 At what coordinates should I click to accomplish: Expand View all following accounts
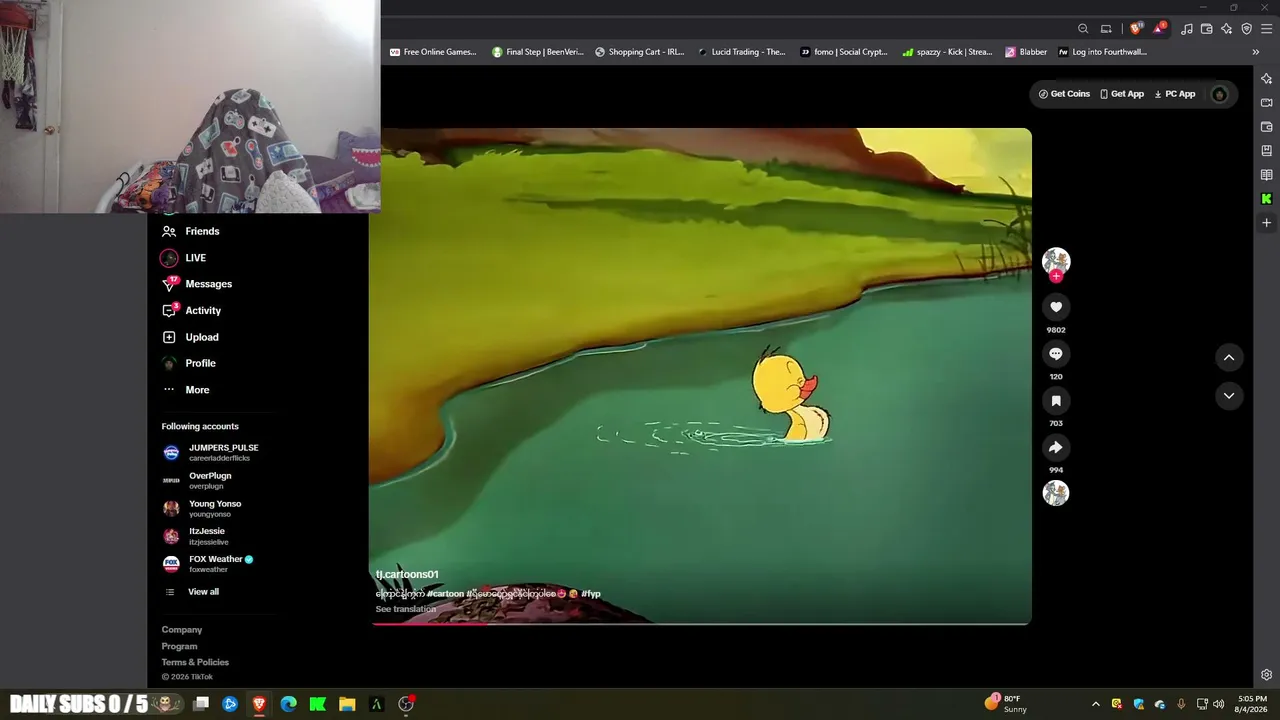(191, 592)
